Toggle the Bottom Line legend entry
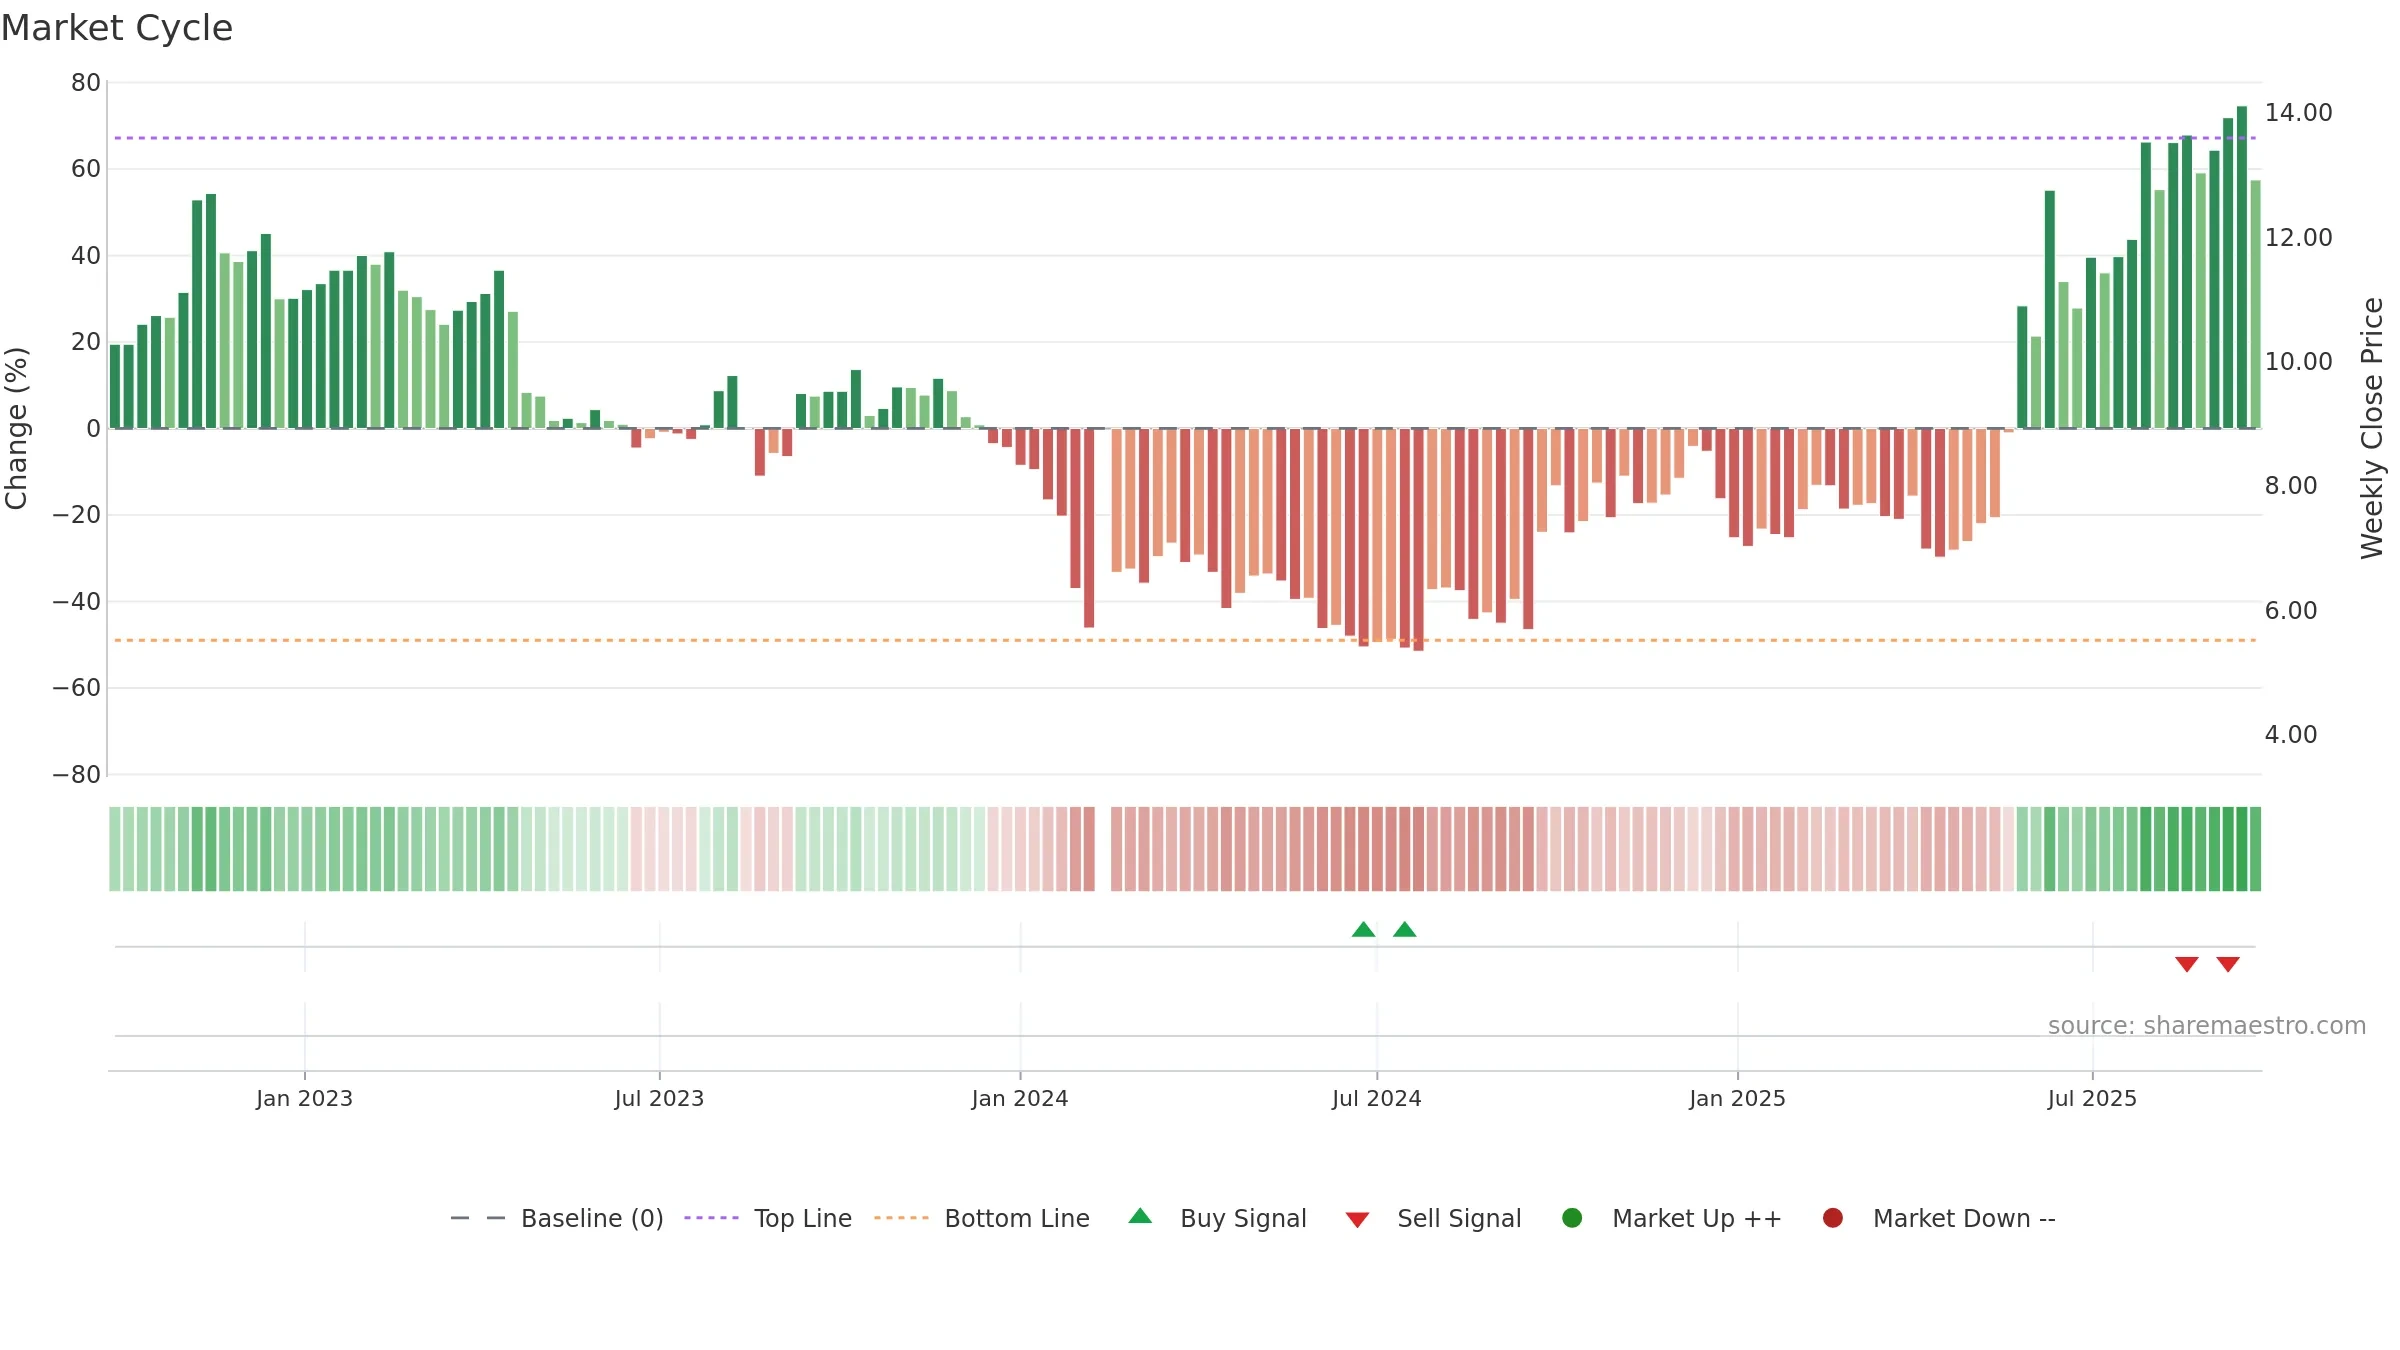2400x1350 pixels. pos(982,1218)
